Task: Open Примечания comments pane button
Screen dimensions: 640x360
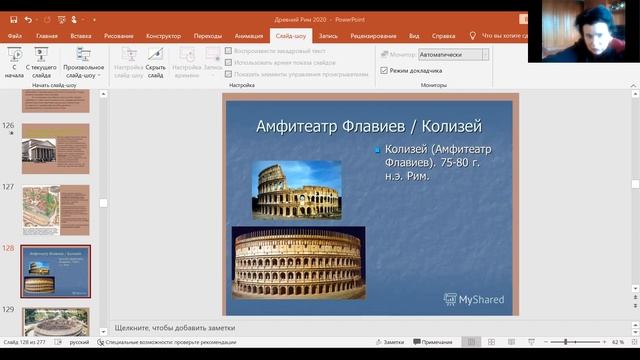Action: 433,342
